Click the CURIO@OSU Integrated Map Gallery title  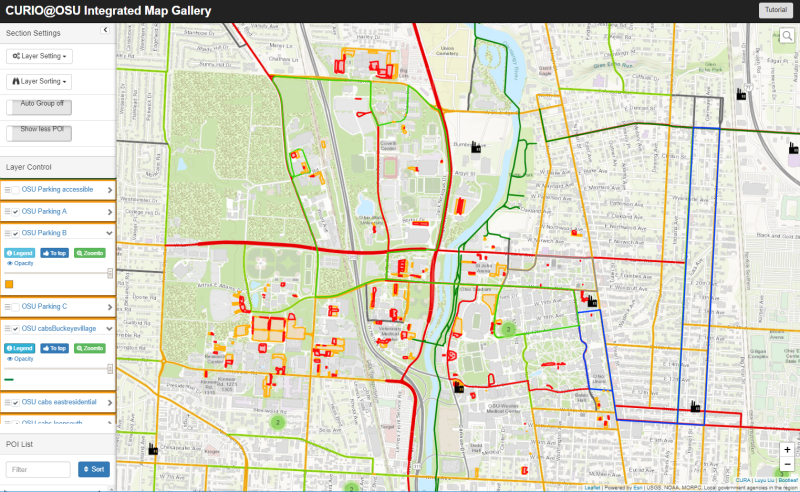pyautogui.click(x=108, y=11)
